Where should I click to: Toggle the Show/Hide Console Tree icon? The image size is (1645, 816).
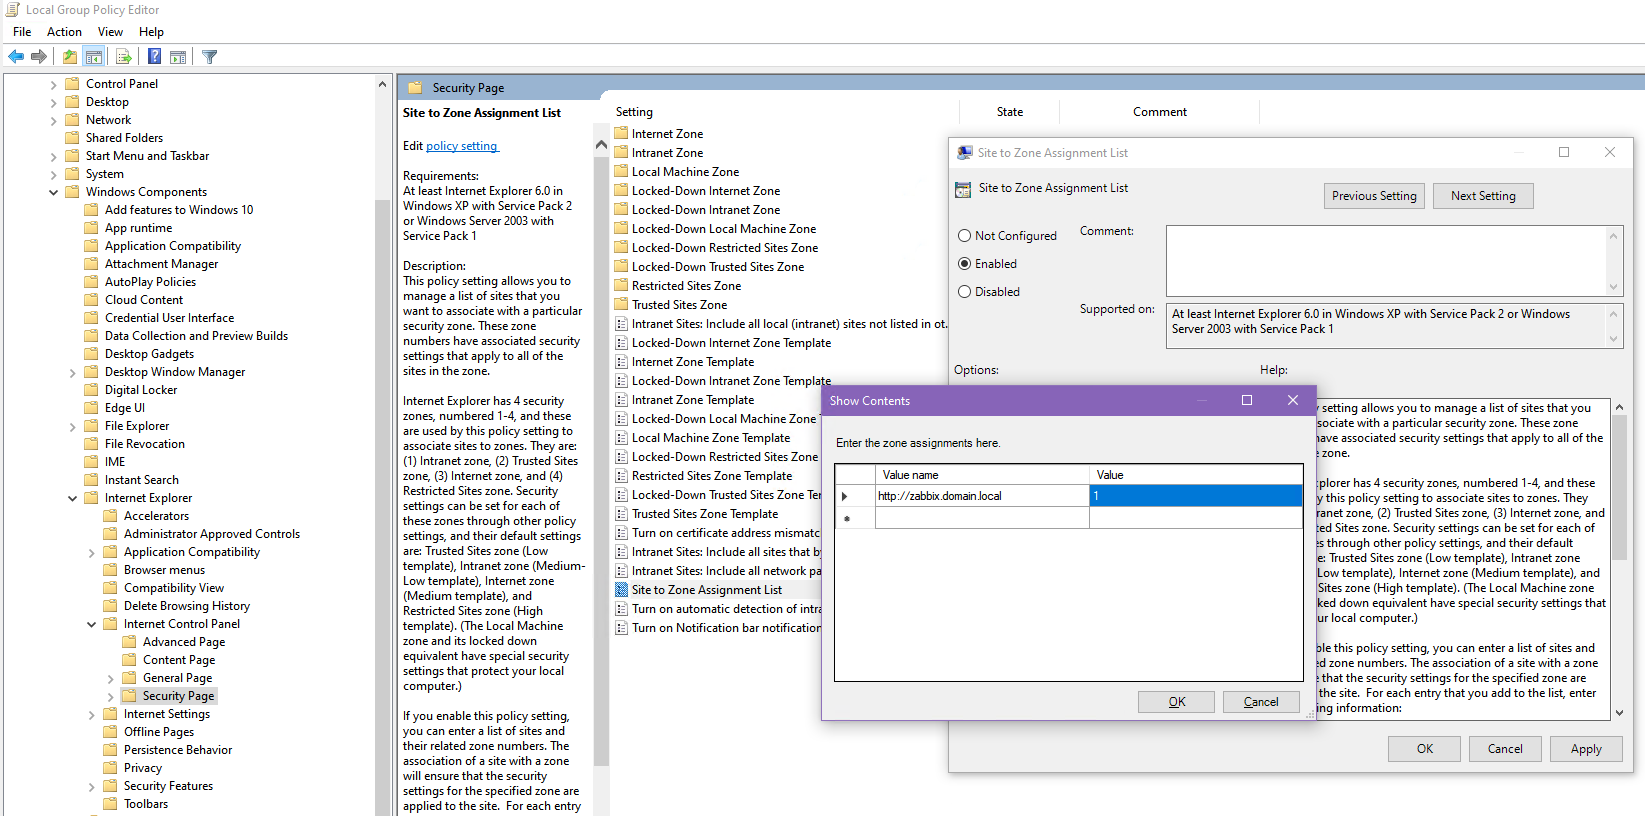pos(94,57)
